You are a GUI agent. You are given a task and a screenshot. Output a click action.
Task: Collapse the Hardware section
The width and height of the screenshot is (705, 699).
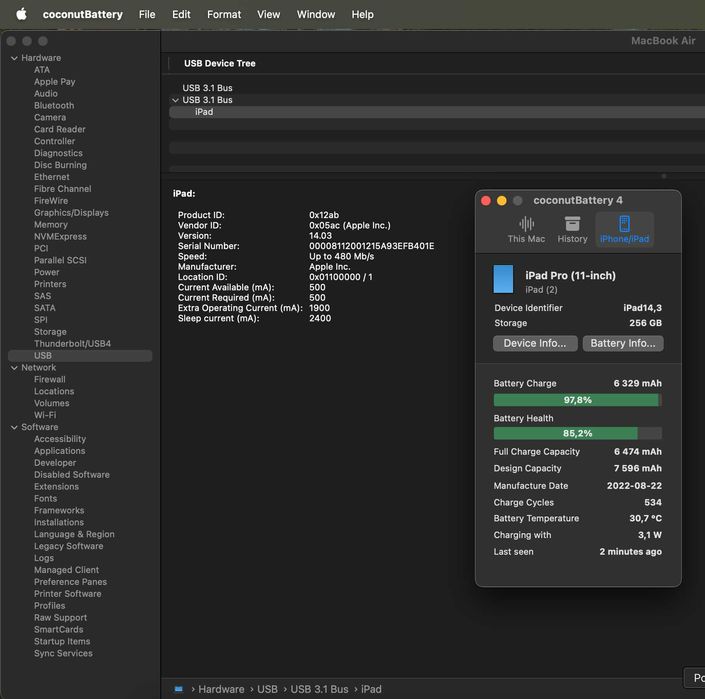[14, 58]
